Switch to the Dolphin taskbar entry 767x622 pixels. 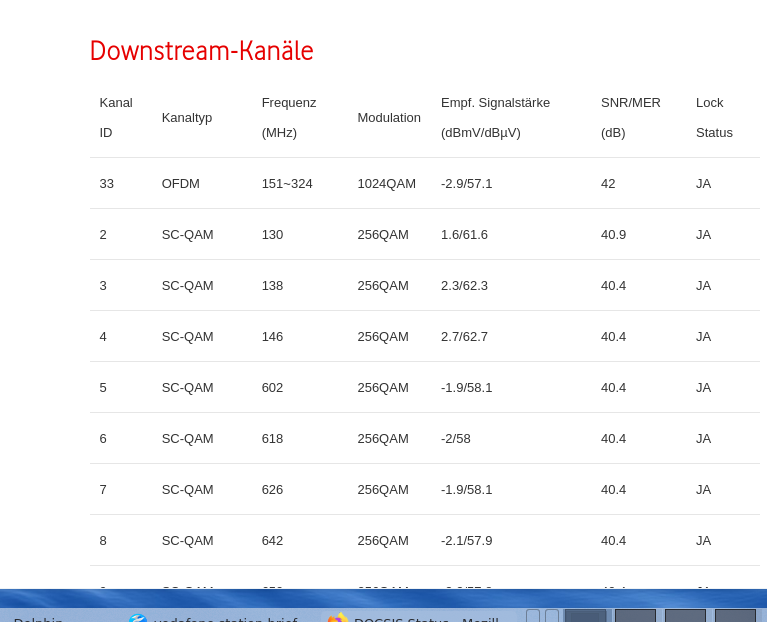pos(38,618)
